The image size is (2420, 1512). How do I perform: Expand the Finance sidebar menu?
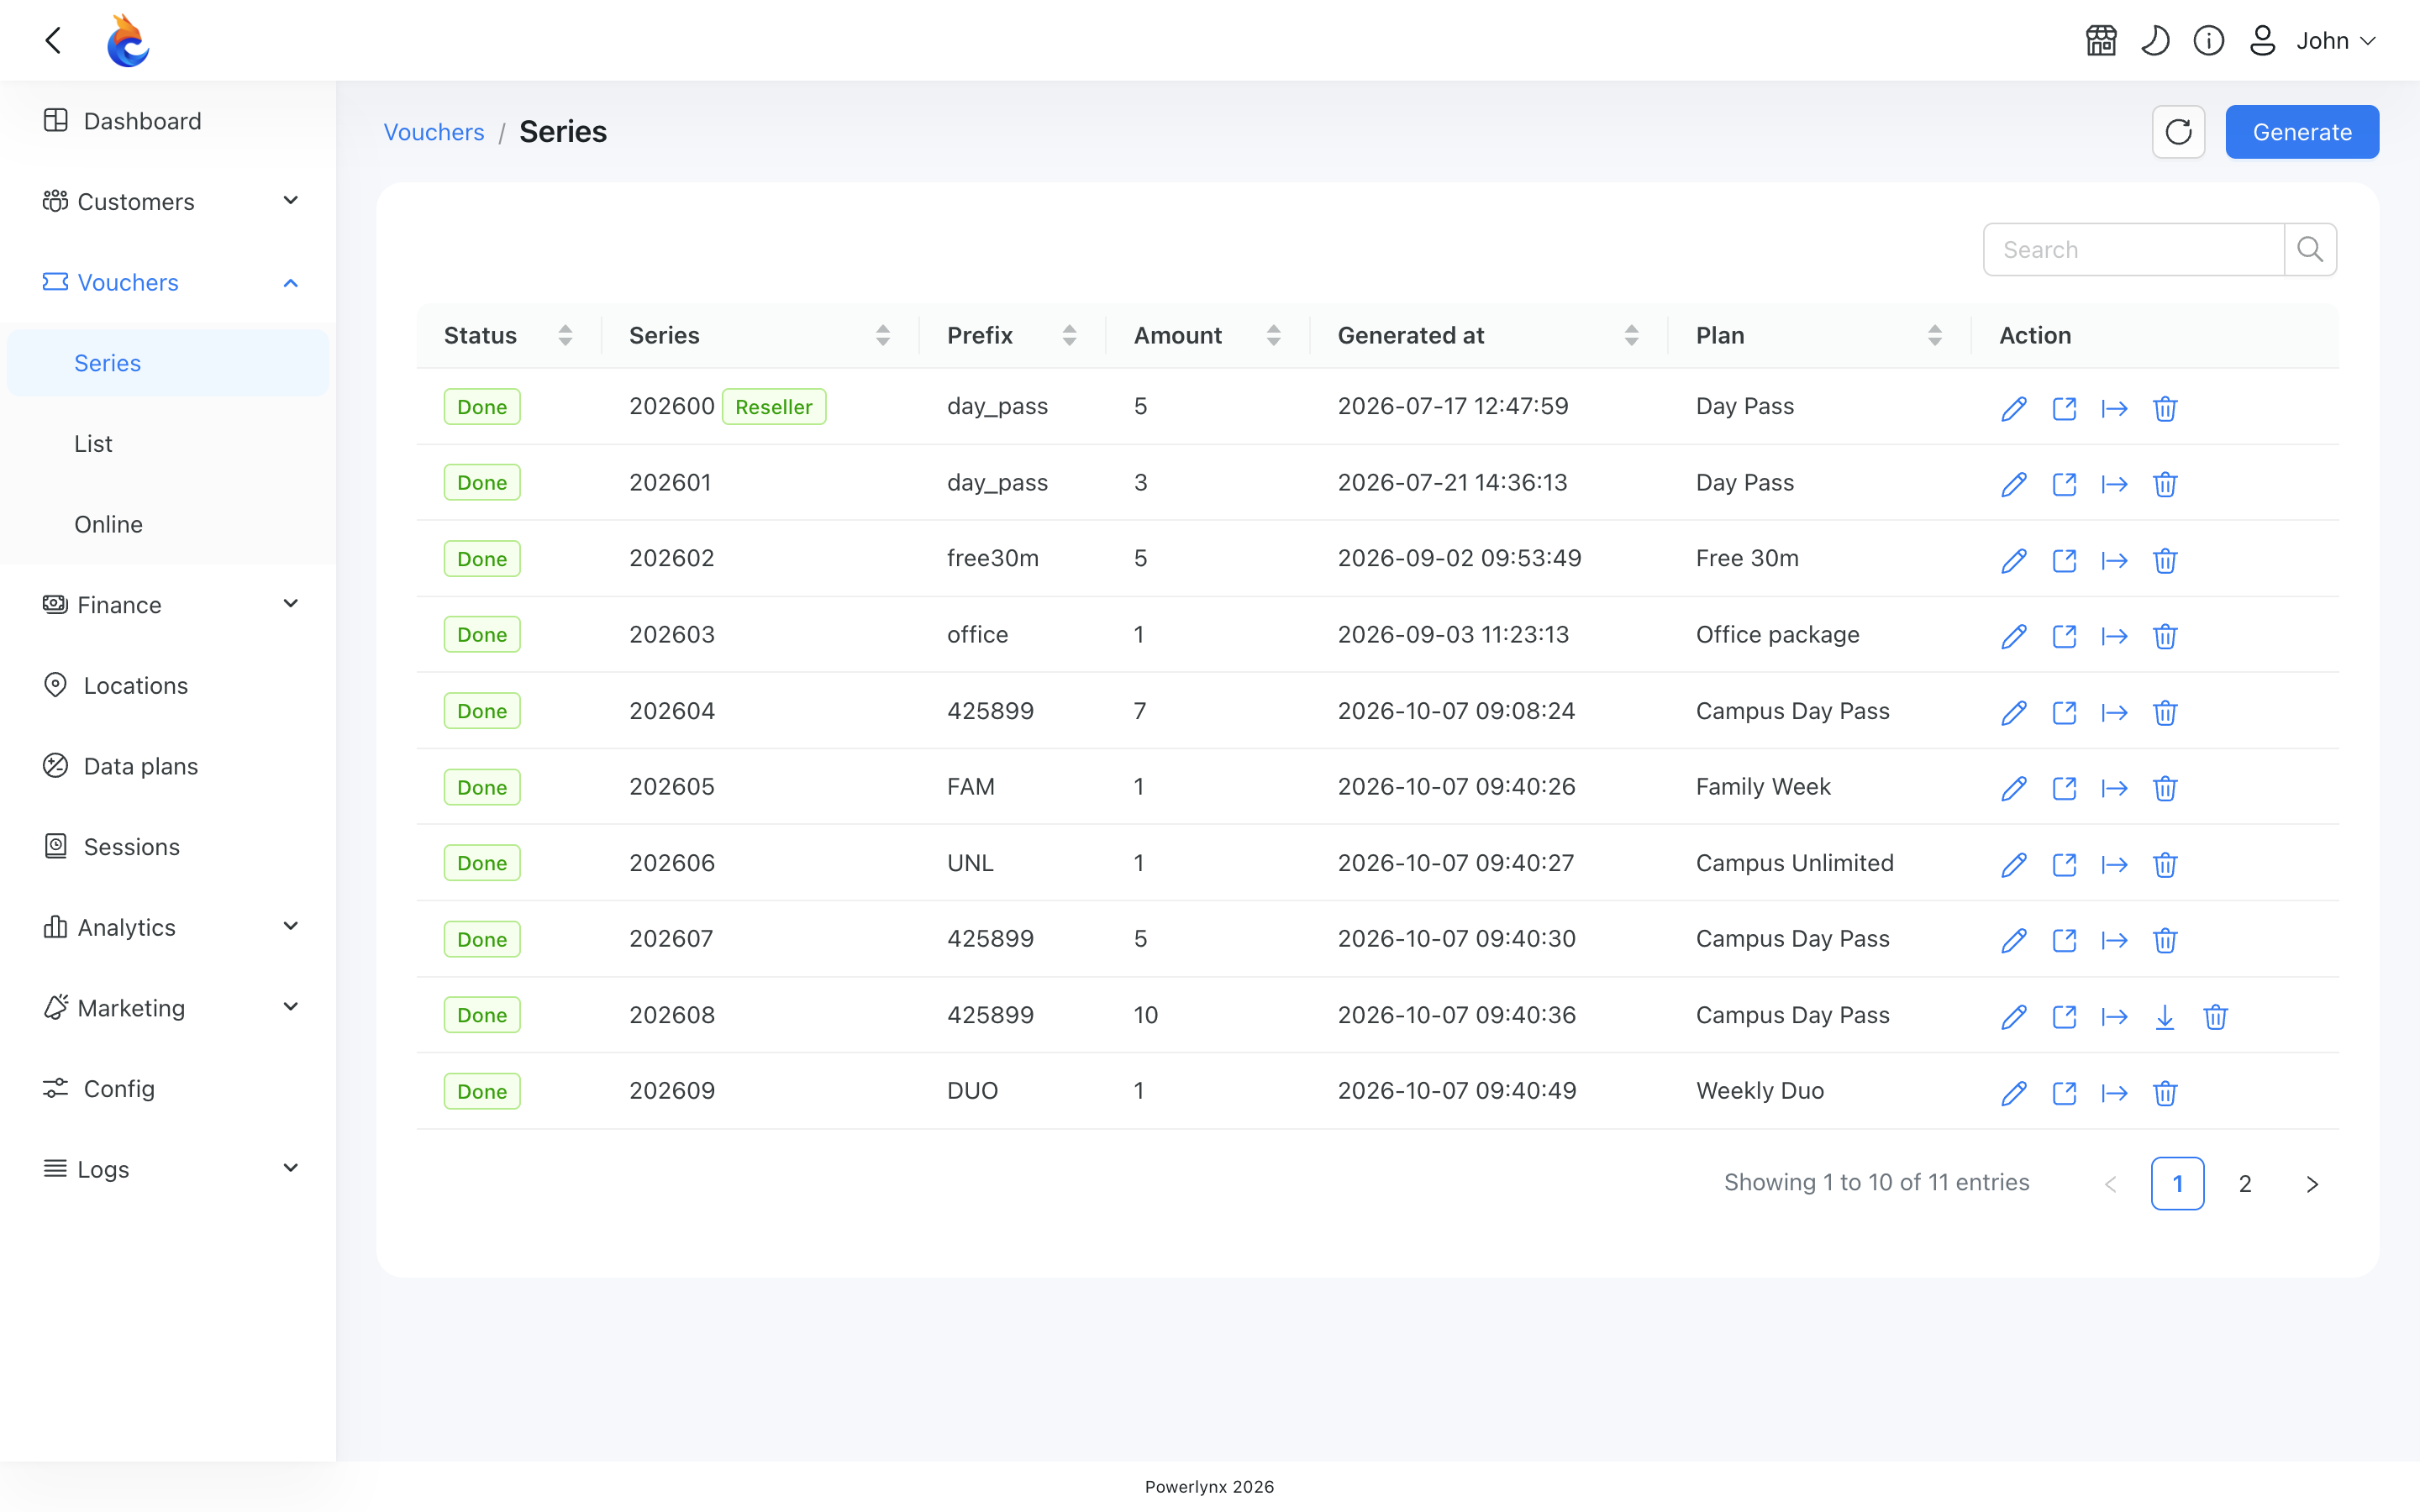click(168, 604)
